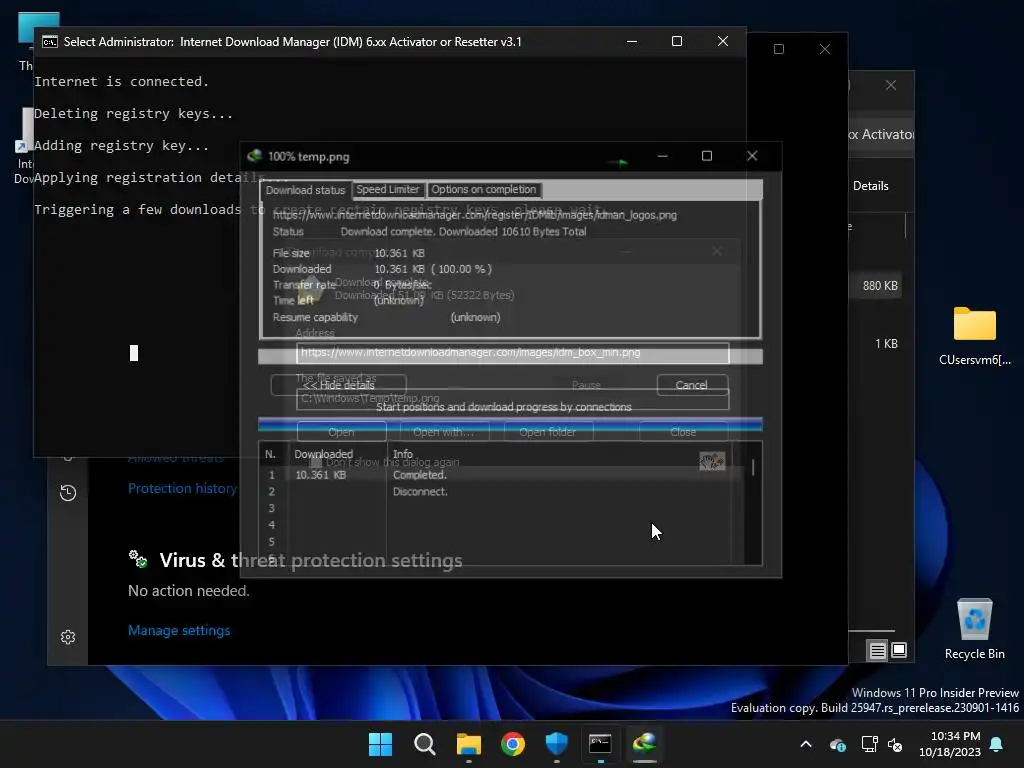Screen dimensions: 1024x768
Task: Click Cancel in the IDM download dialog
Action: pyautogui.click(x=692, y=385)
